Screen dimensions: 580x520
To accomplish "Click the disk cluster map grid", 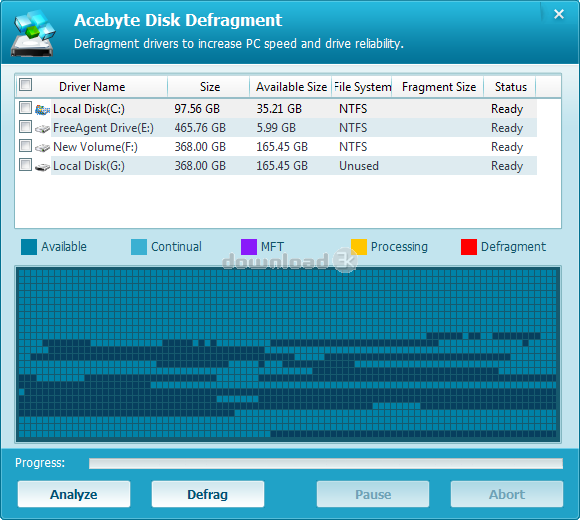I will pyautogui.click(x=288, y=354).
